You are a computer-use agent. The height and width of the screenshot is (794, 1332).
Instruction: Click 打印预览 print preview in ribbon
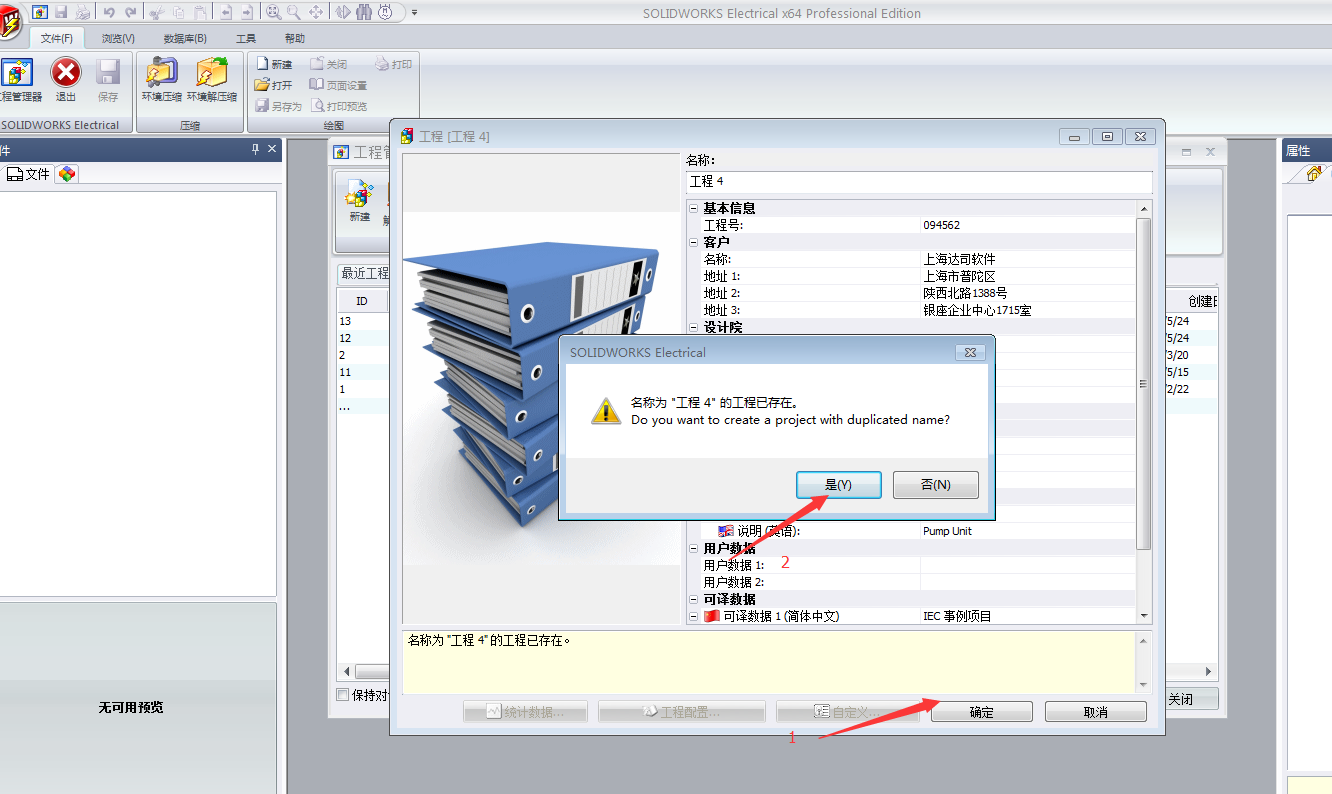(x=340, y=106)
